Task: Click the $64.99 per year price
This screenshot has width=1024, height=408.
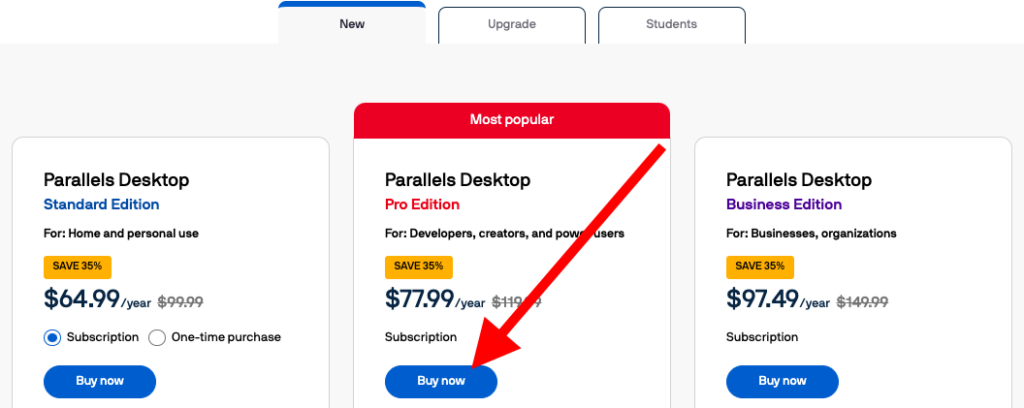Action: point(82,299)
